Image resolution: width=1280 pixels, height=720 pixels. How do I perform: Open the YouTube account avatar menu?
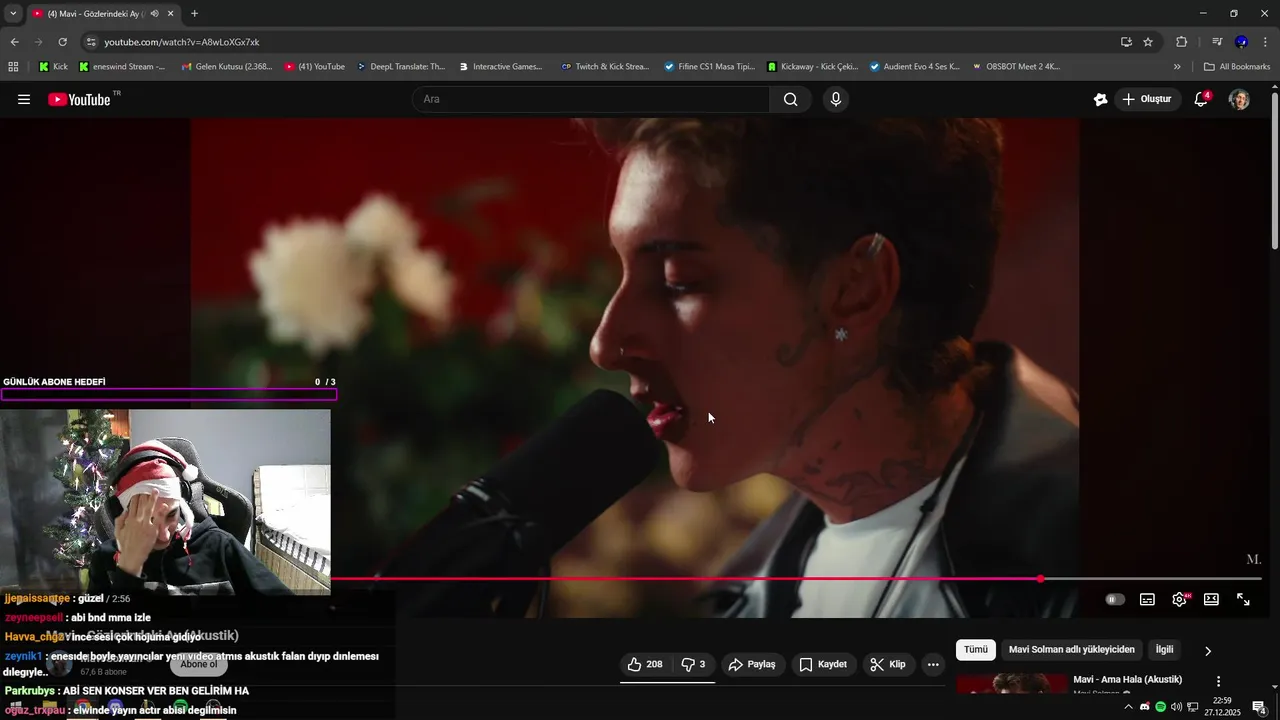(x=1239, y=99)
